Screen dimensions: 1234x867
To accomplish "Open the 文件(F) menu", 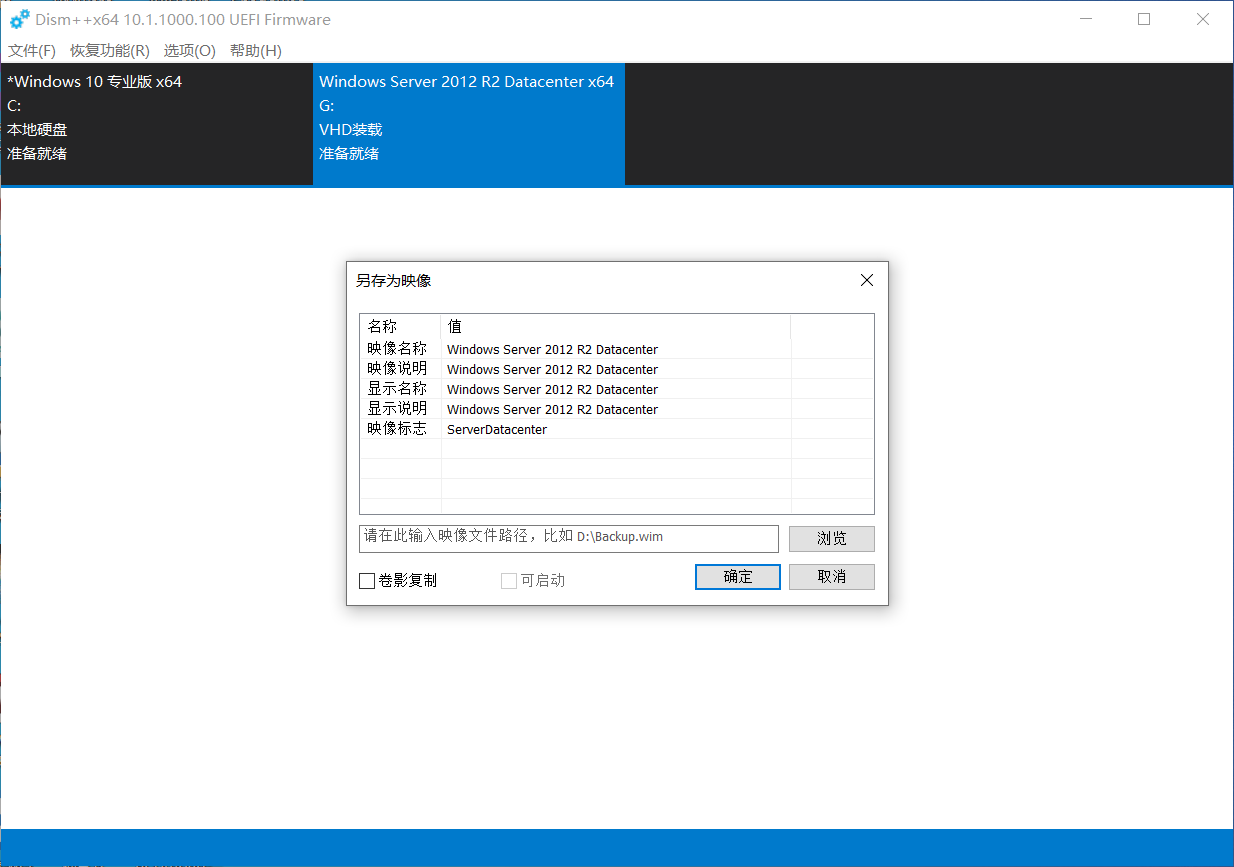I will tap(32, 51).
